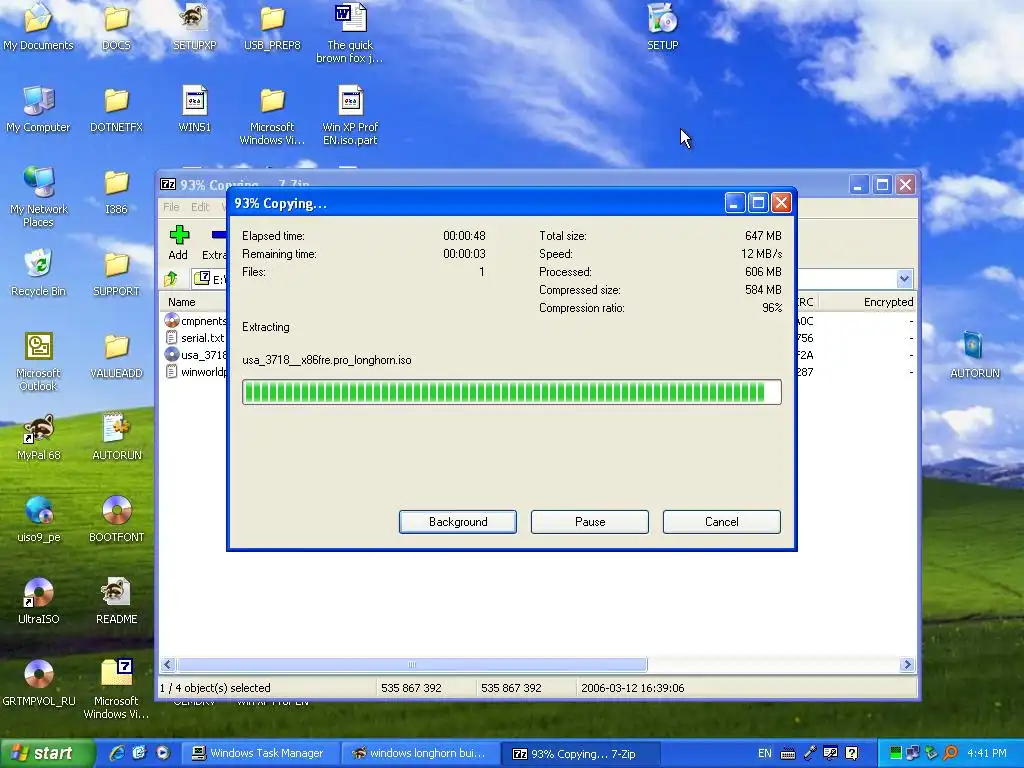
Task: Launch UltraISO shortcut
Action: click(x=39, y=600)
